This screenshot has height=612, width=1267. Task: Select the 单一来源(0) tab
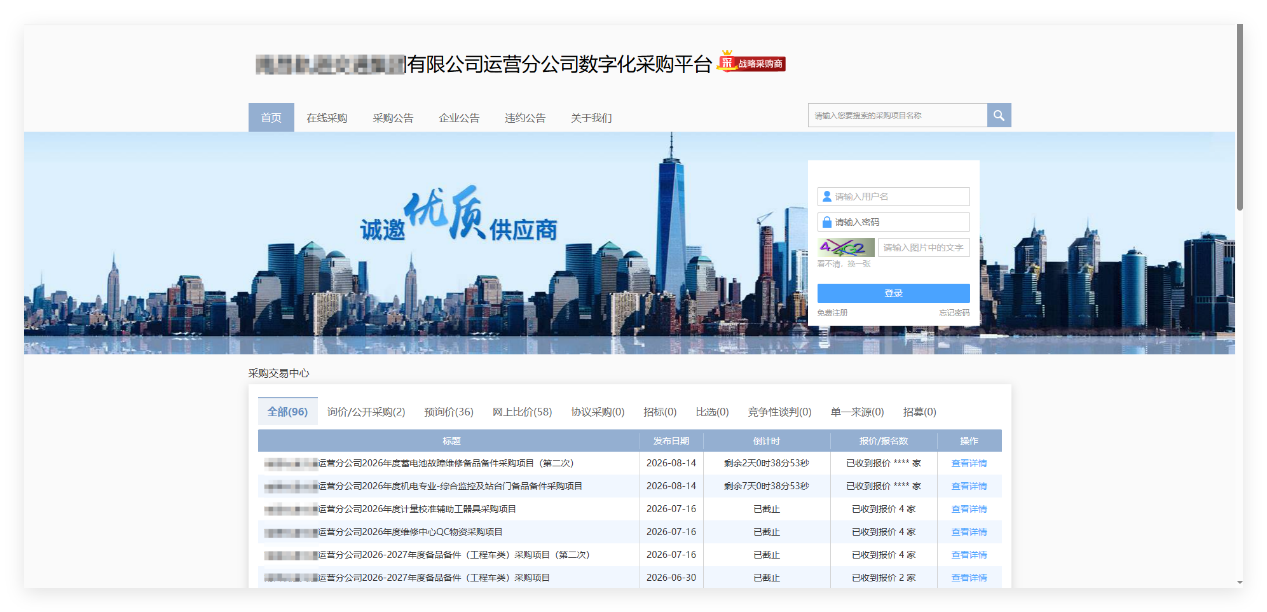pyautogui.click(x=857, y=412)
